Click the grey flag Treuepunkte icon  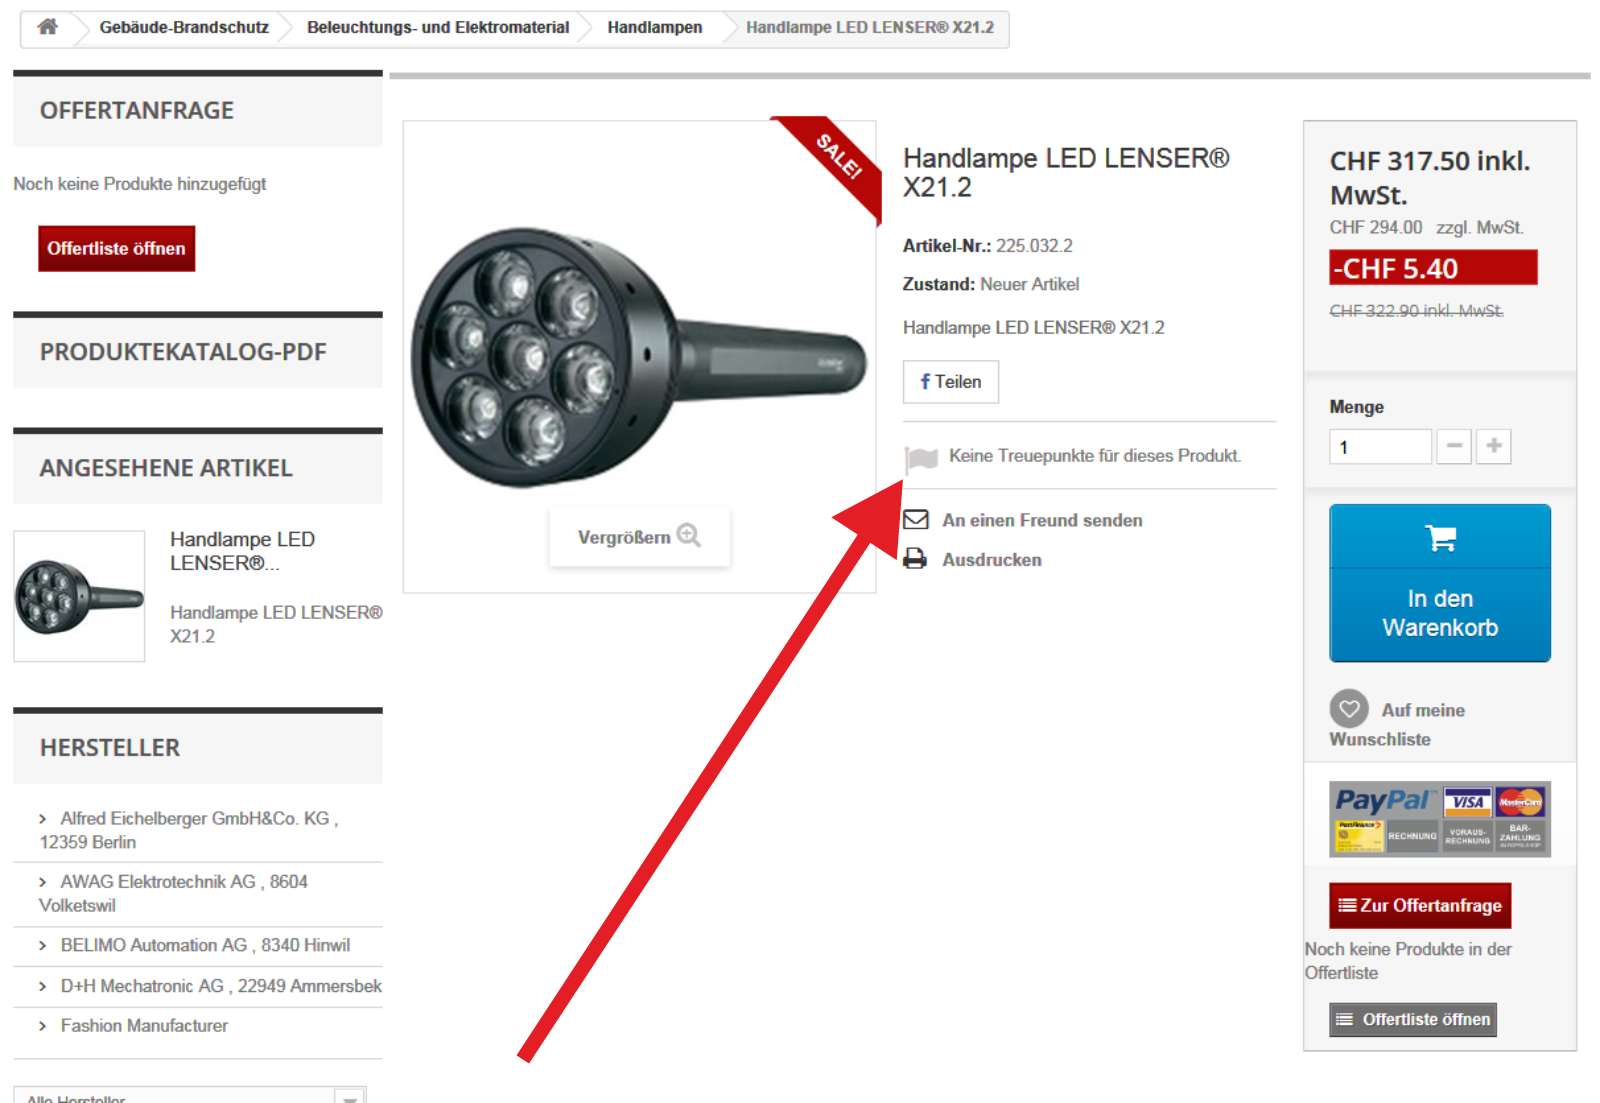(x=921, y=459)
